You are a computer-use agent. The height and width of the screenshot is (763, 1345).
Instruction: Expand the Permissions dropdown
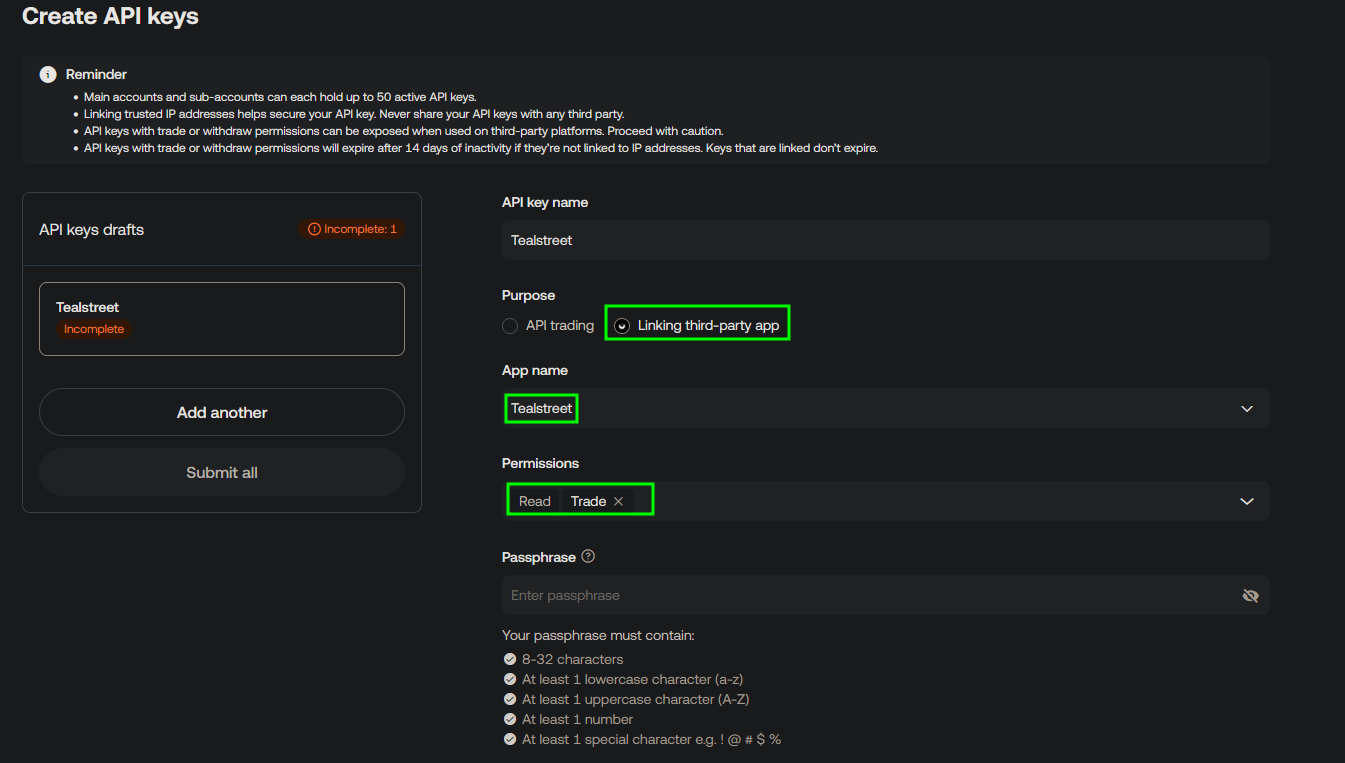(1246, 501)
